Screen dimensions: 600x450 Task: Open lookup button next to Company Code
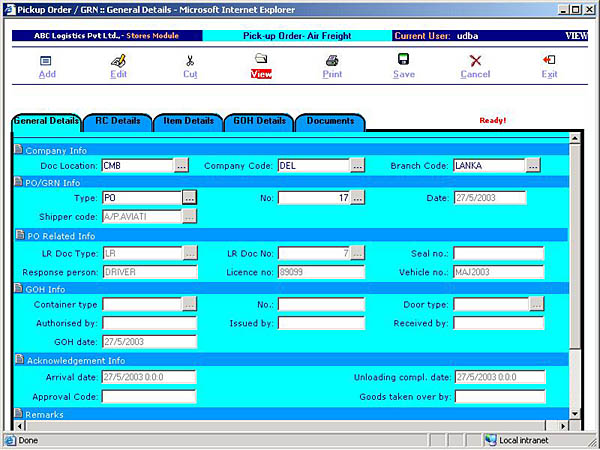357,165
